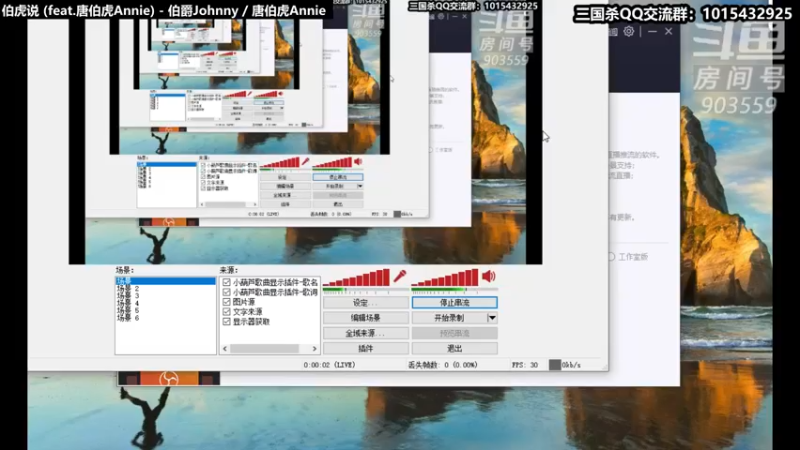Activate 场景 5 in the scenes list

(x=128, y=310)
